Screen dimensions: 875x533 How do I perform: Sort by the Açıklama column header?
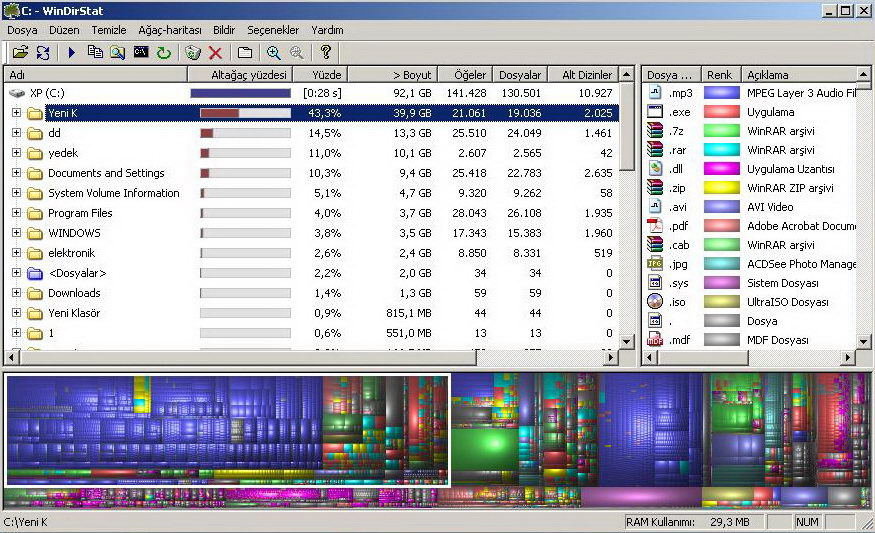pyautogui.click(x=799, y=75)
